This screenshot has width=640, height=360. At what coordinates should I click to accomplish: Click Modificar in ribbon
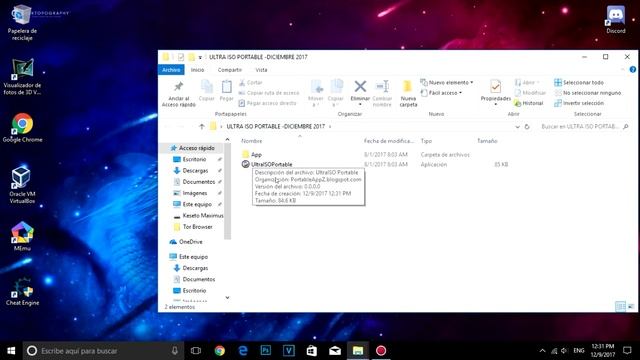[x=530, y=93]
